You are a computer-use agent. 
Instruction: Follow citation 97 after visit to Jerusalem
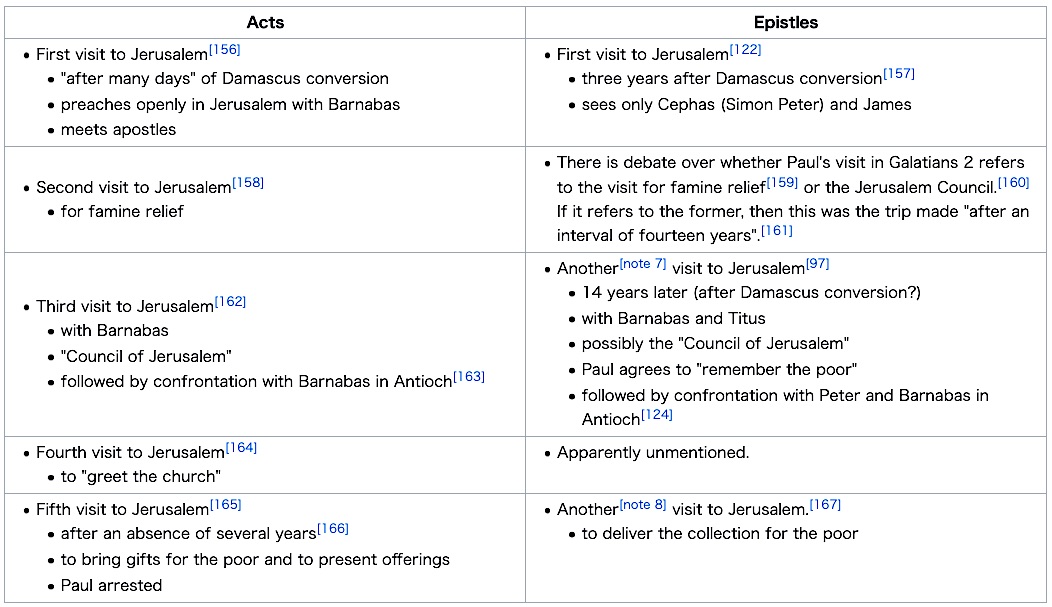(818, 264)
